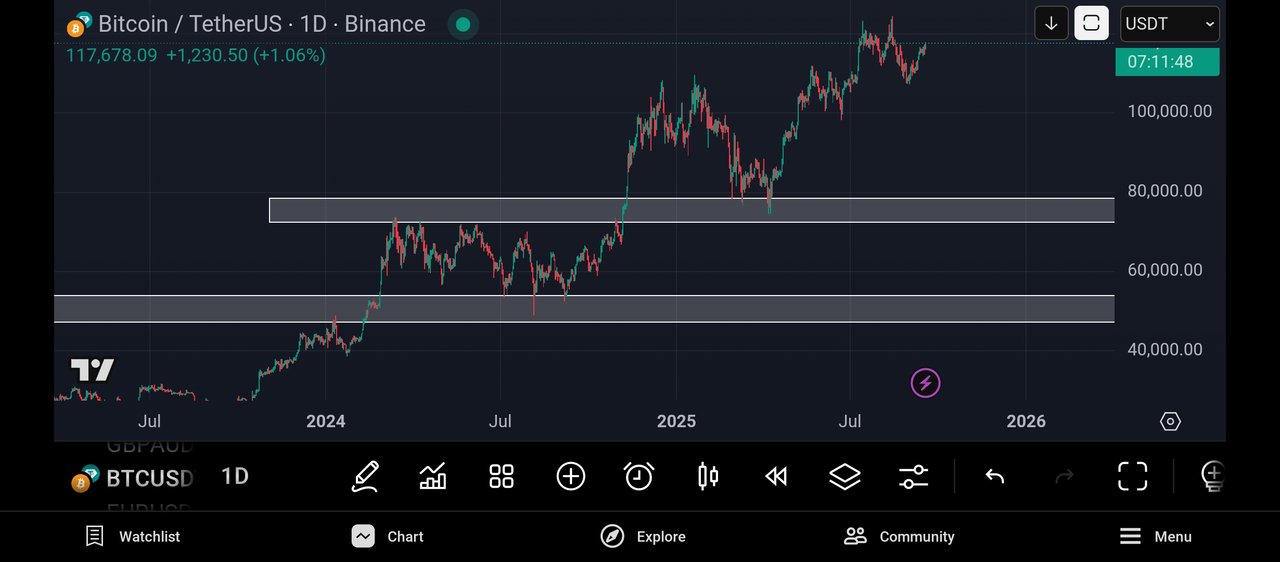Viewport: 1280px width, 562px height.
Task: Click the 100,000.00 price axis label
Action: [1169, 111]
